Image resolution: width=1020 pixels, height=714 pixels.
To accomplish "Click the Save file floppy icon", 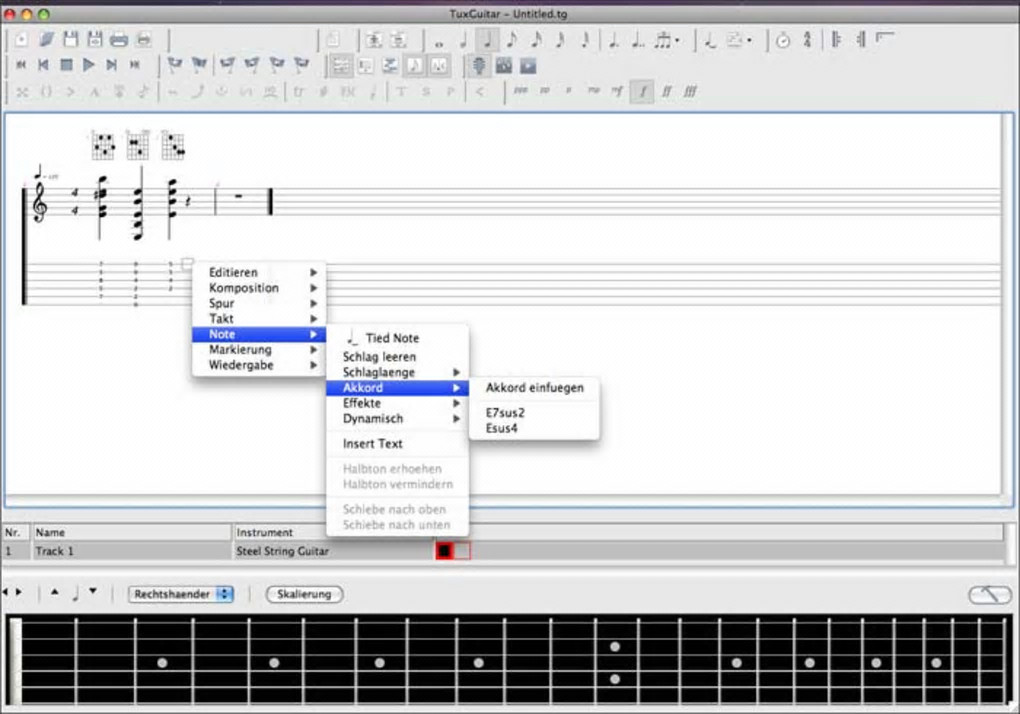I will click(70, 40).
